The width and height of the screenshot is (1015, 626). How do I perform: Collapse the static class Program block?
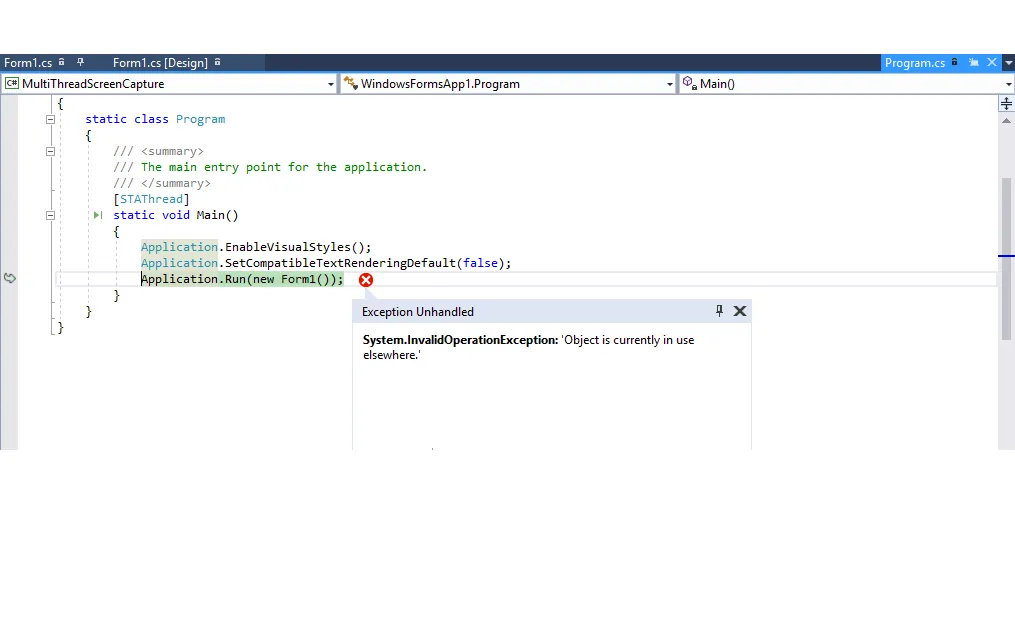click(50, 119)
